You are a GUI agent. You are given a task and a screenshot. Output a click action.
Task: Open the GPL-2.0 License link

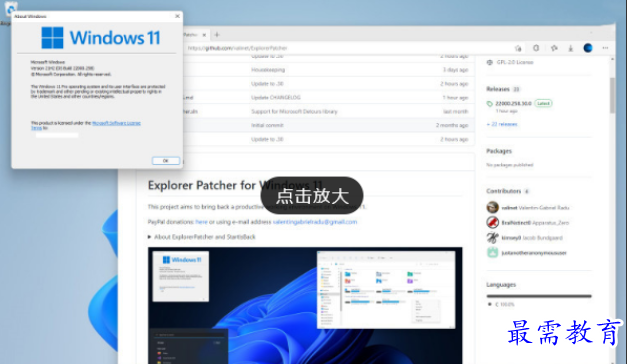(515, 62)
